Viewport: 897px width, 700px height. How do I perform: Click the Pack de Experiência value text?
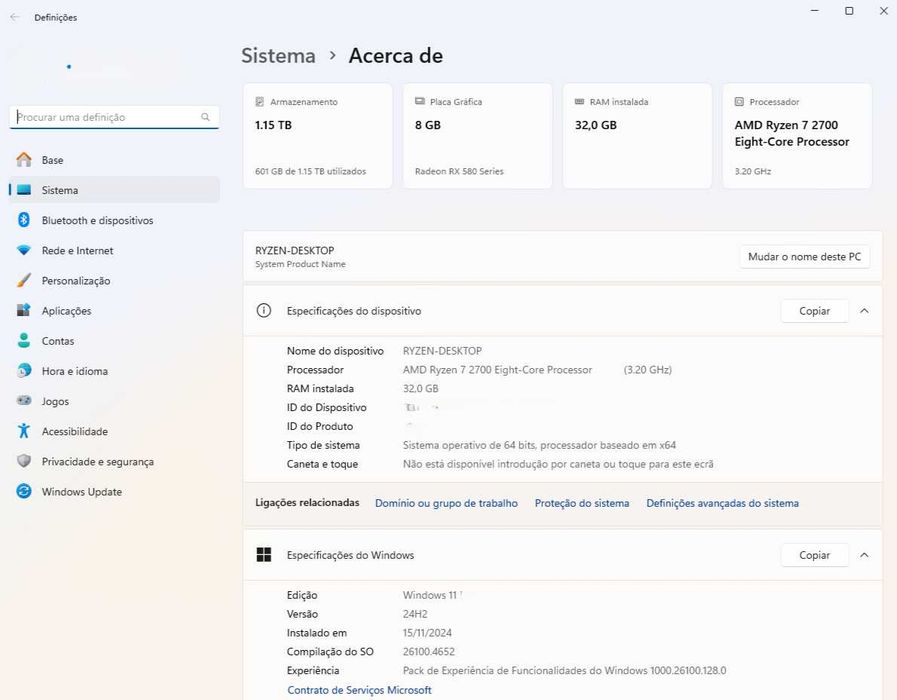[564, 670]
